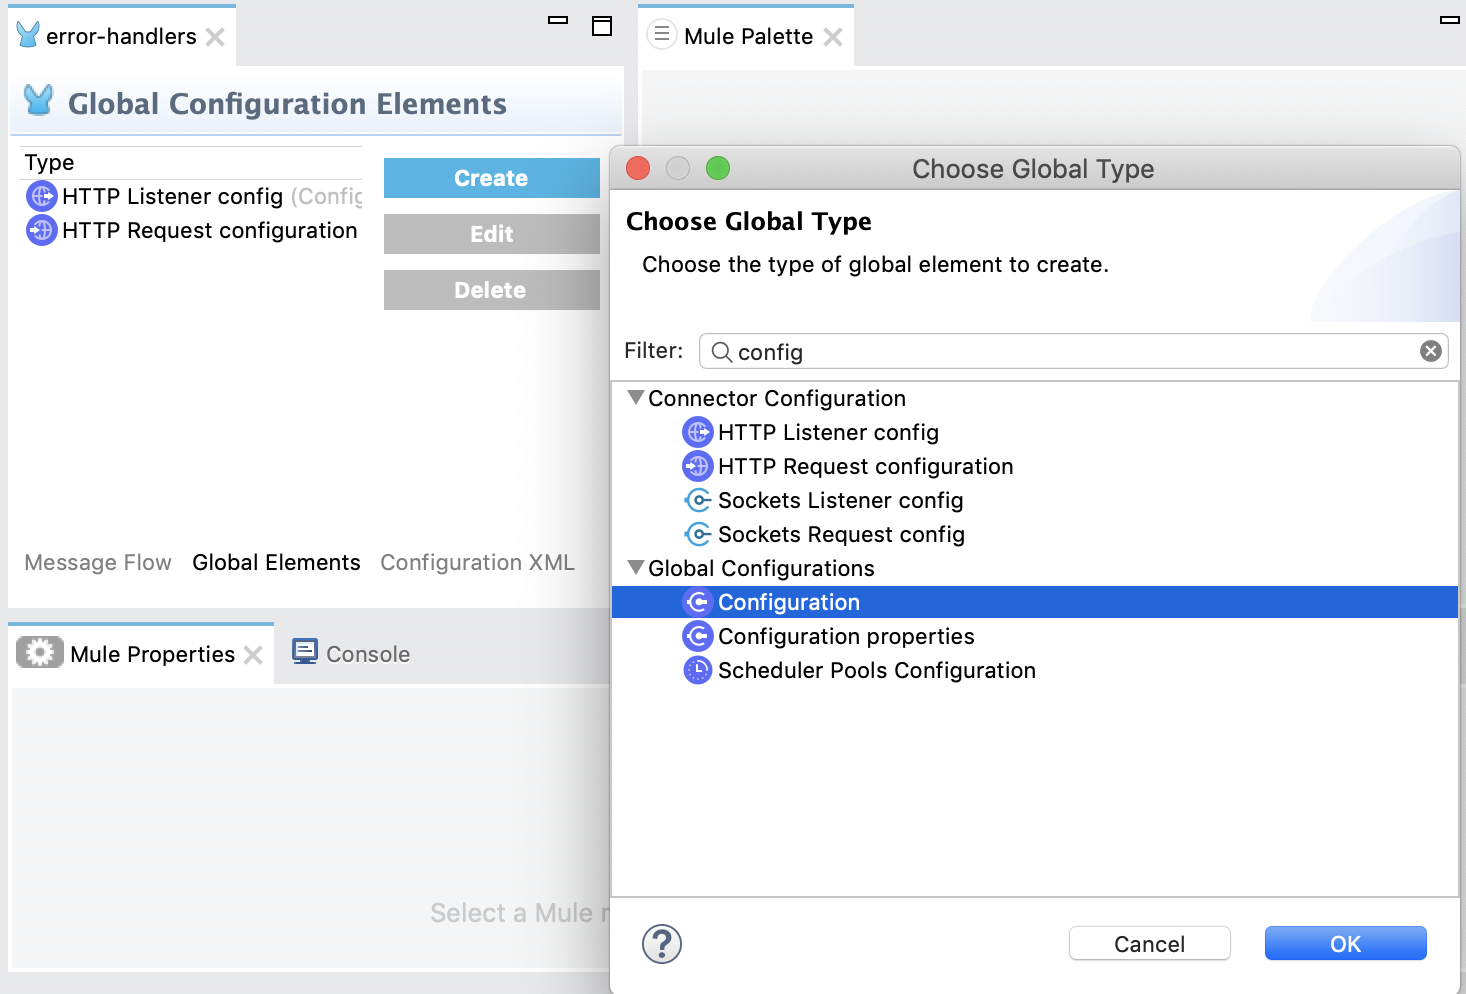The image size is (1466, 994).
Task: Click the Configuration properties gear icon
Action: pos(698,636)
